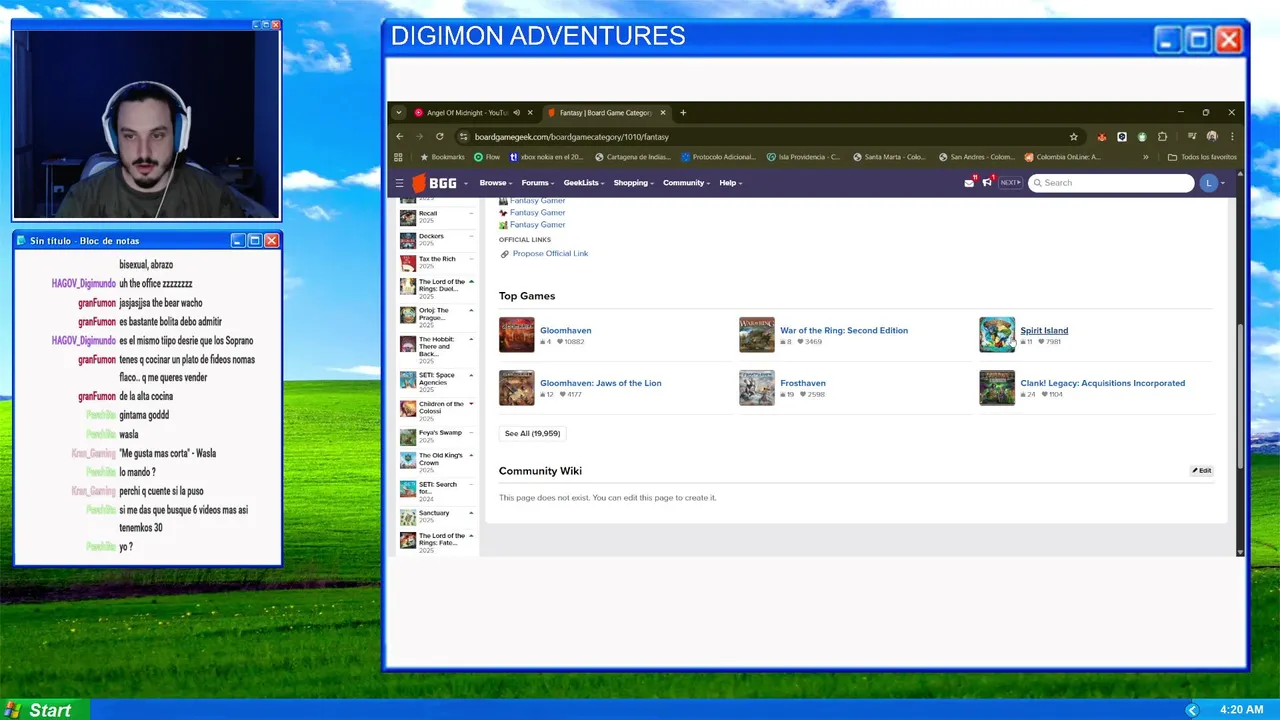
Task: Open the megaphone announcements icon
Action: (987, 183)
